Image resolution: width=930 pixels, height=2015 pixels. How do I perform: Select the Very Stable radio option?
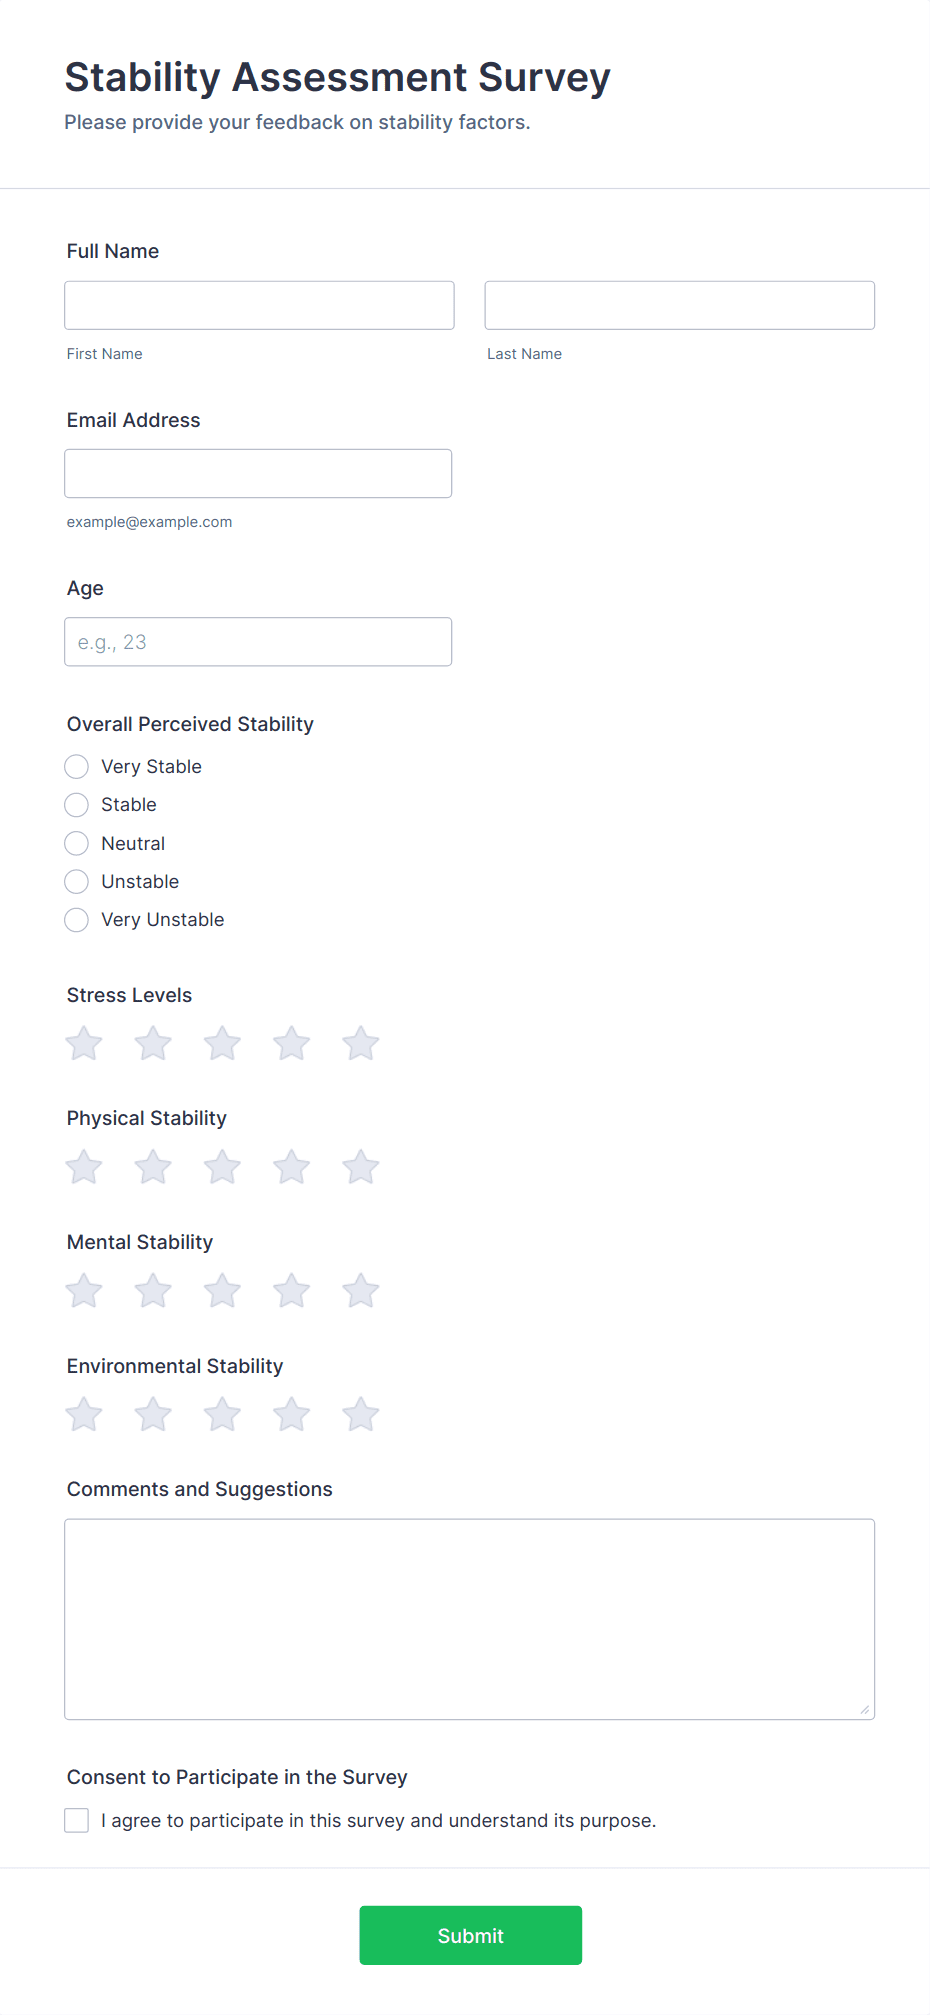click(x=77, y=767)
